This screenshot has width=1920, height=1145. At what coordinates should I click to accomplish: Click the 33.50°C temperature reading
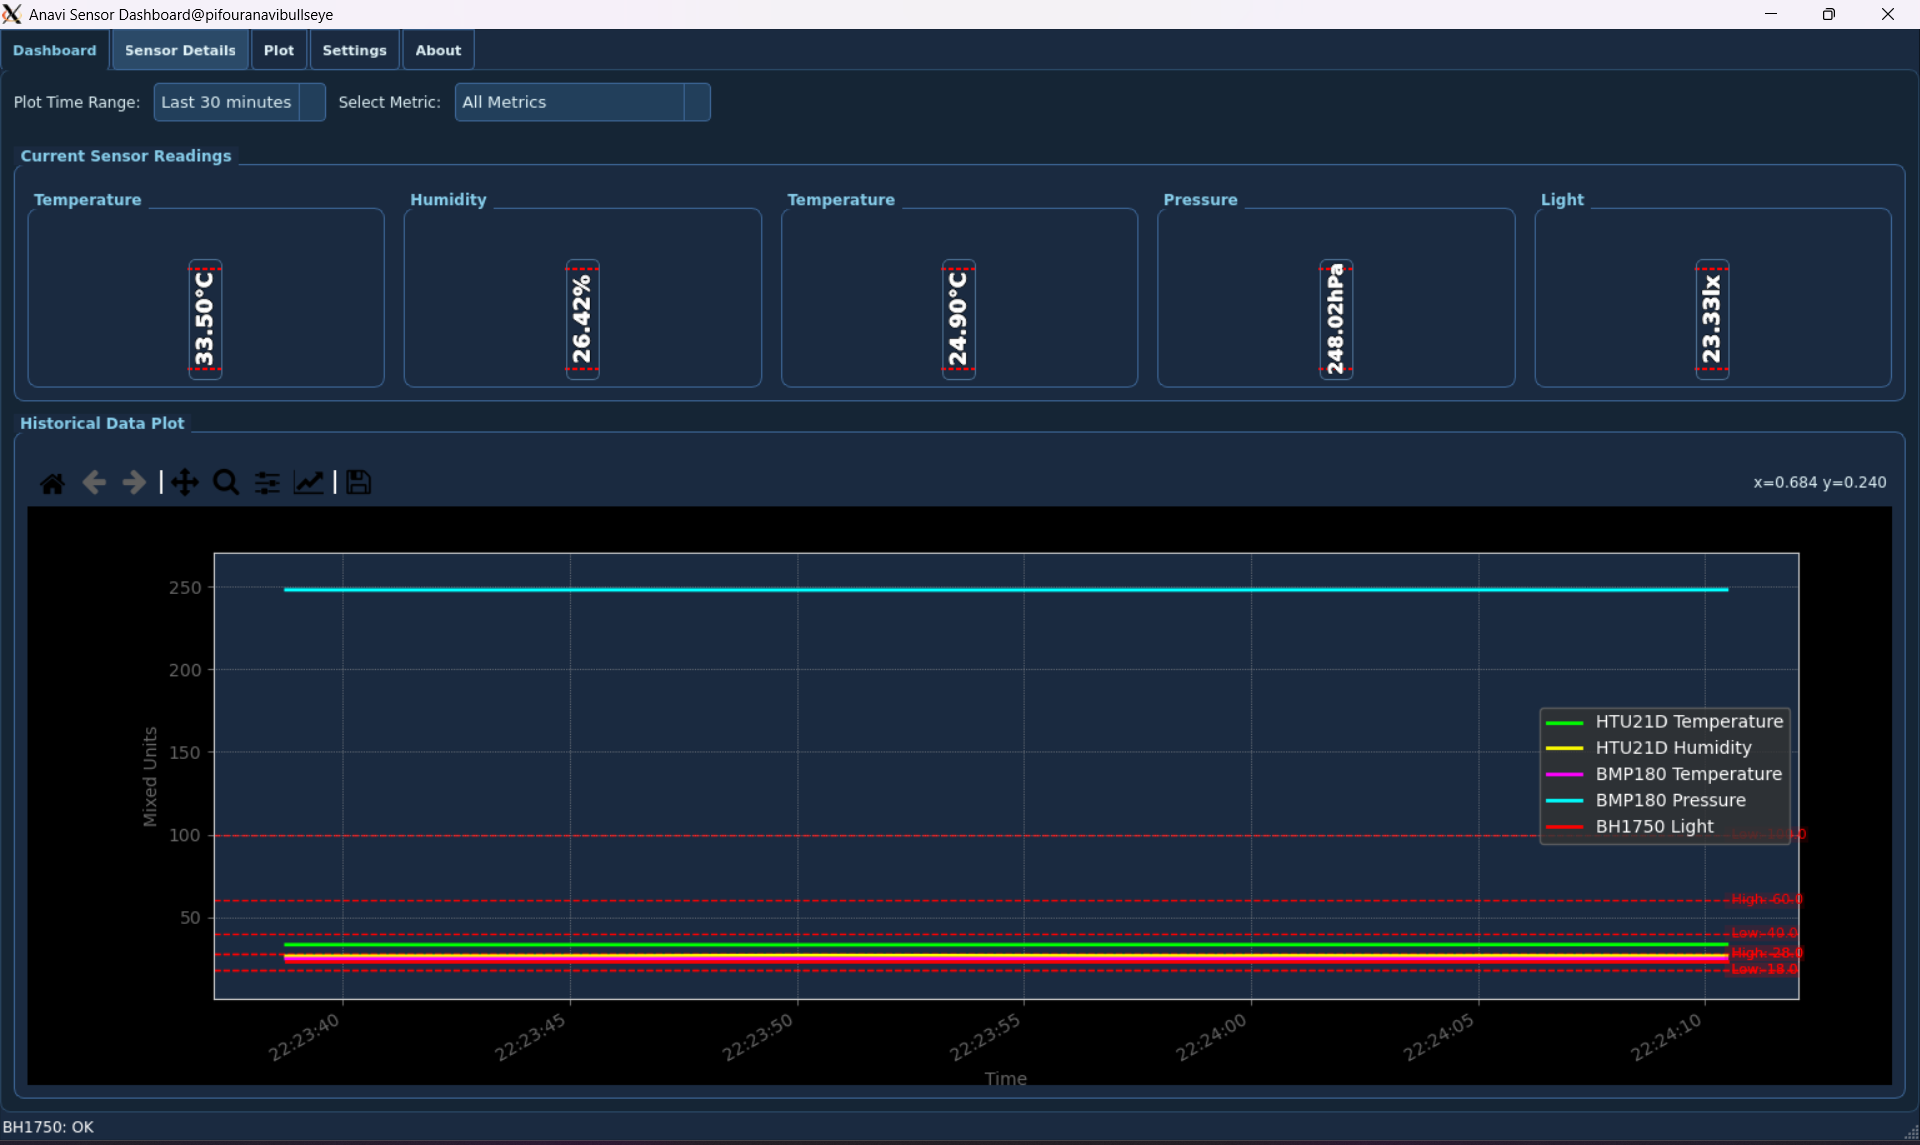pos(205,319)
